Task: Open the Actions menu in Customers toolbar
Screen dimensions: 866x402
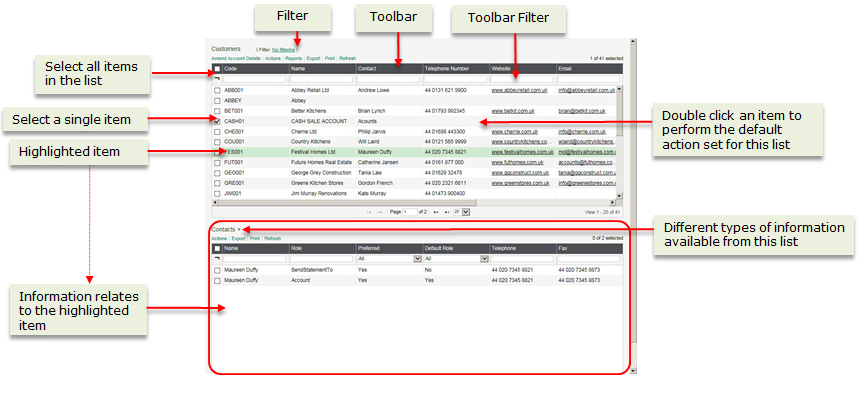Action: [273, 59]
